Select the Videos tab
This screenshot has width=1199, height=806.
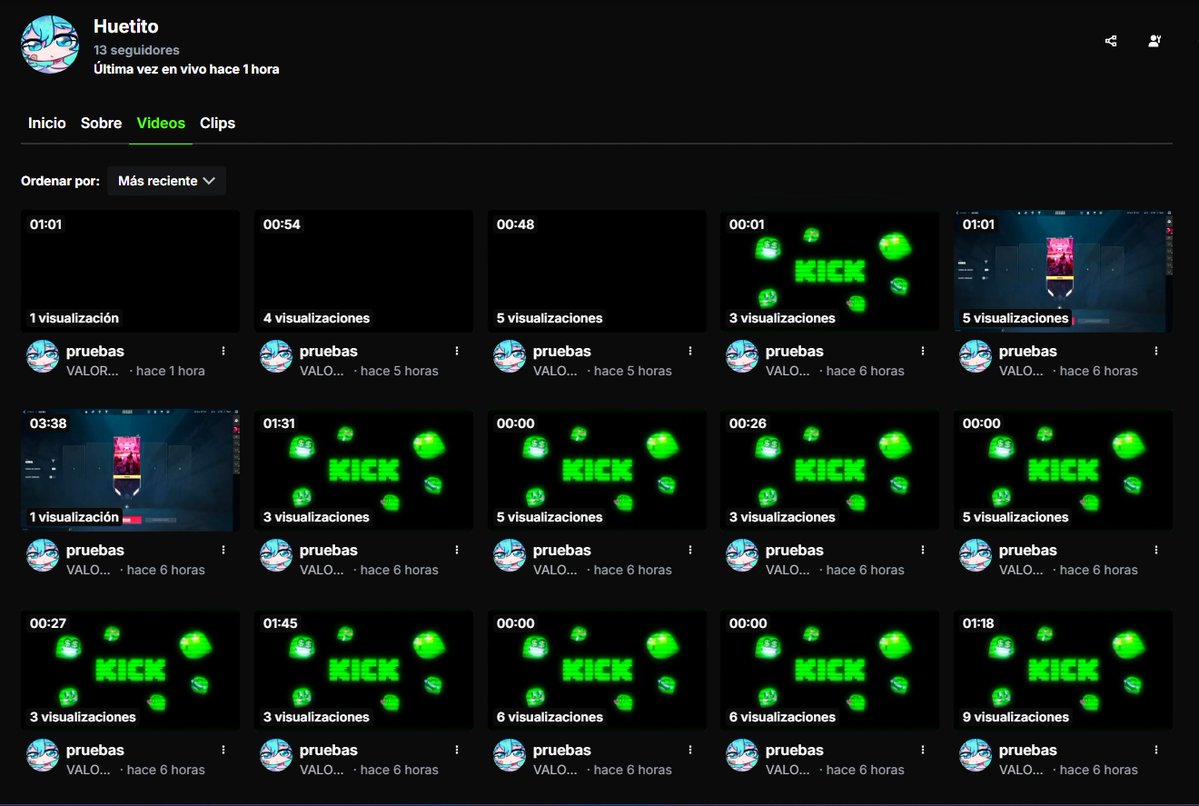click(x=161, y=123)
